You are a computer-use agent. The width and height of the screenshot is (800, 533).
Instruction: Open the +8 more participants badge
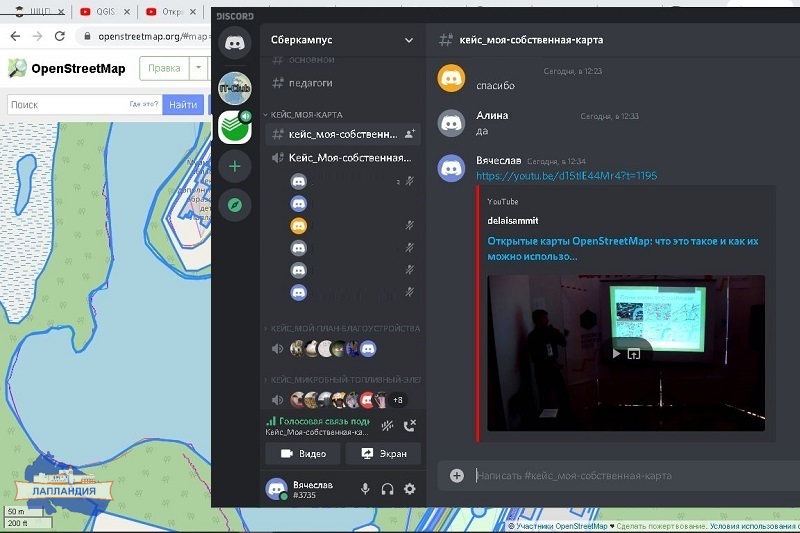[397, 400]
